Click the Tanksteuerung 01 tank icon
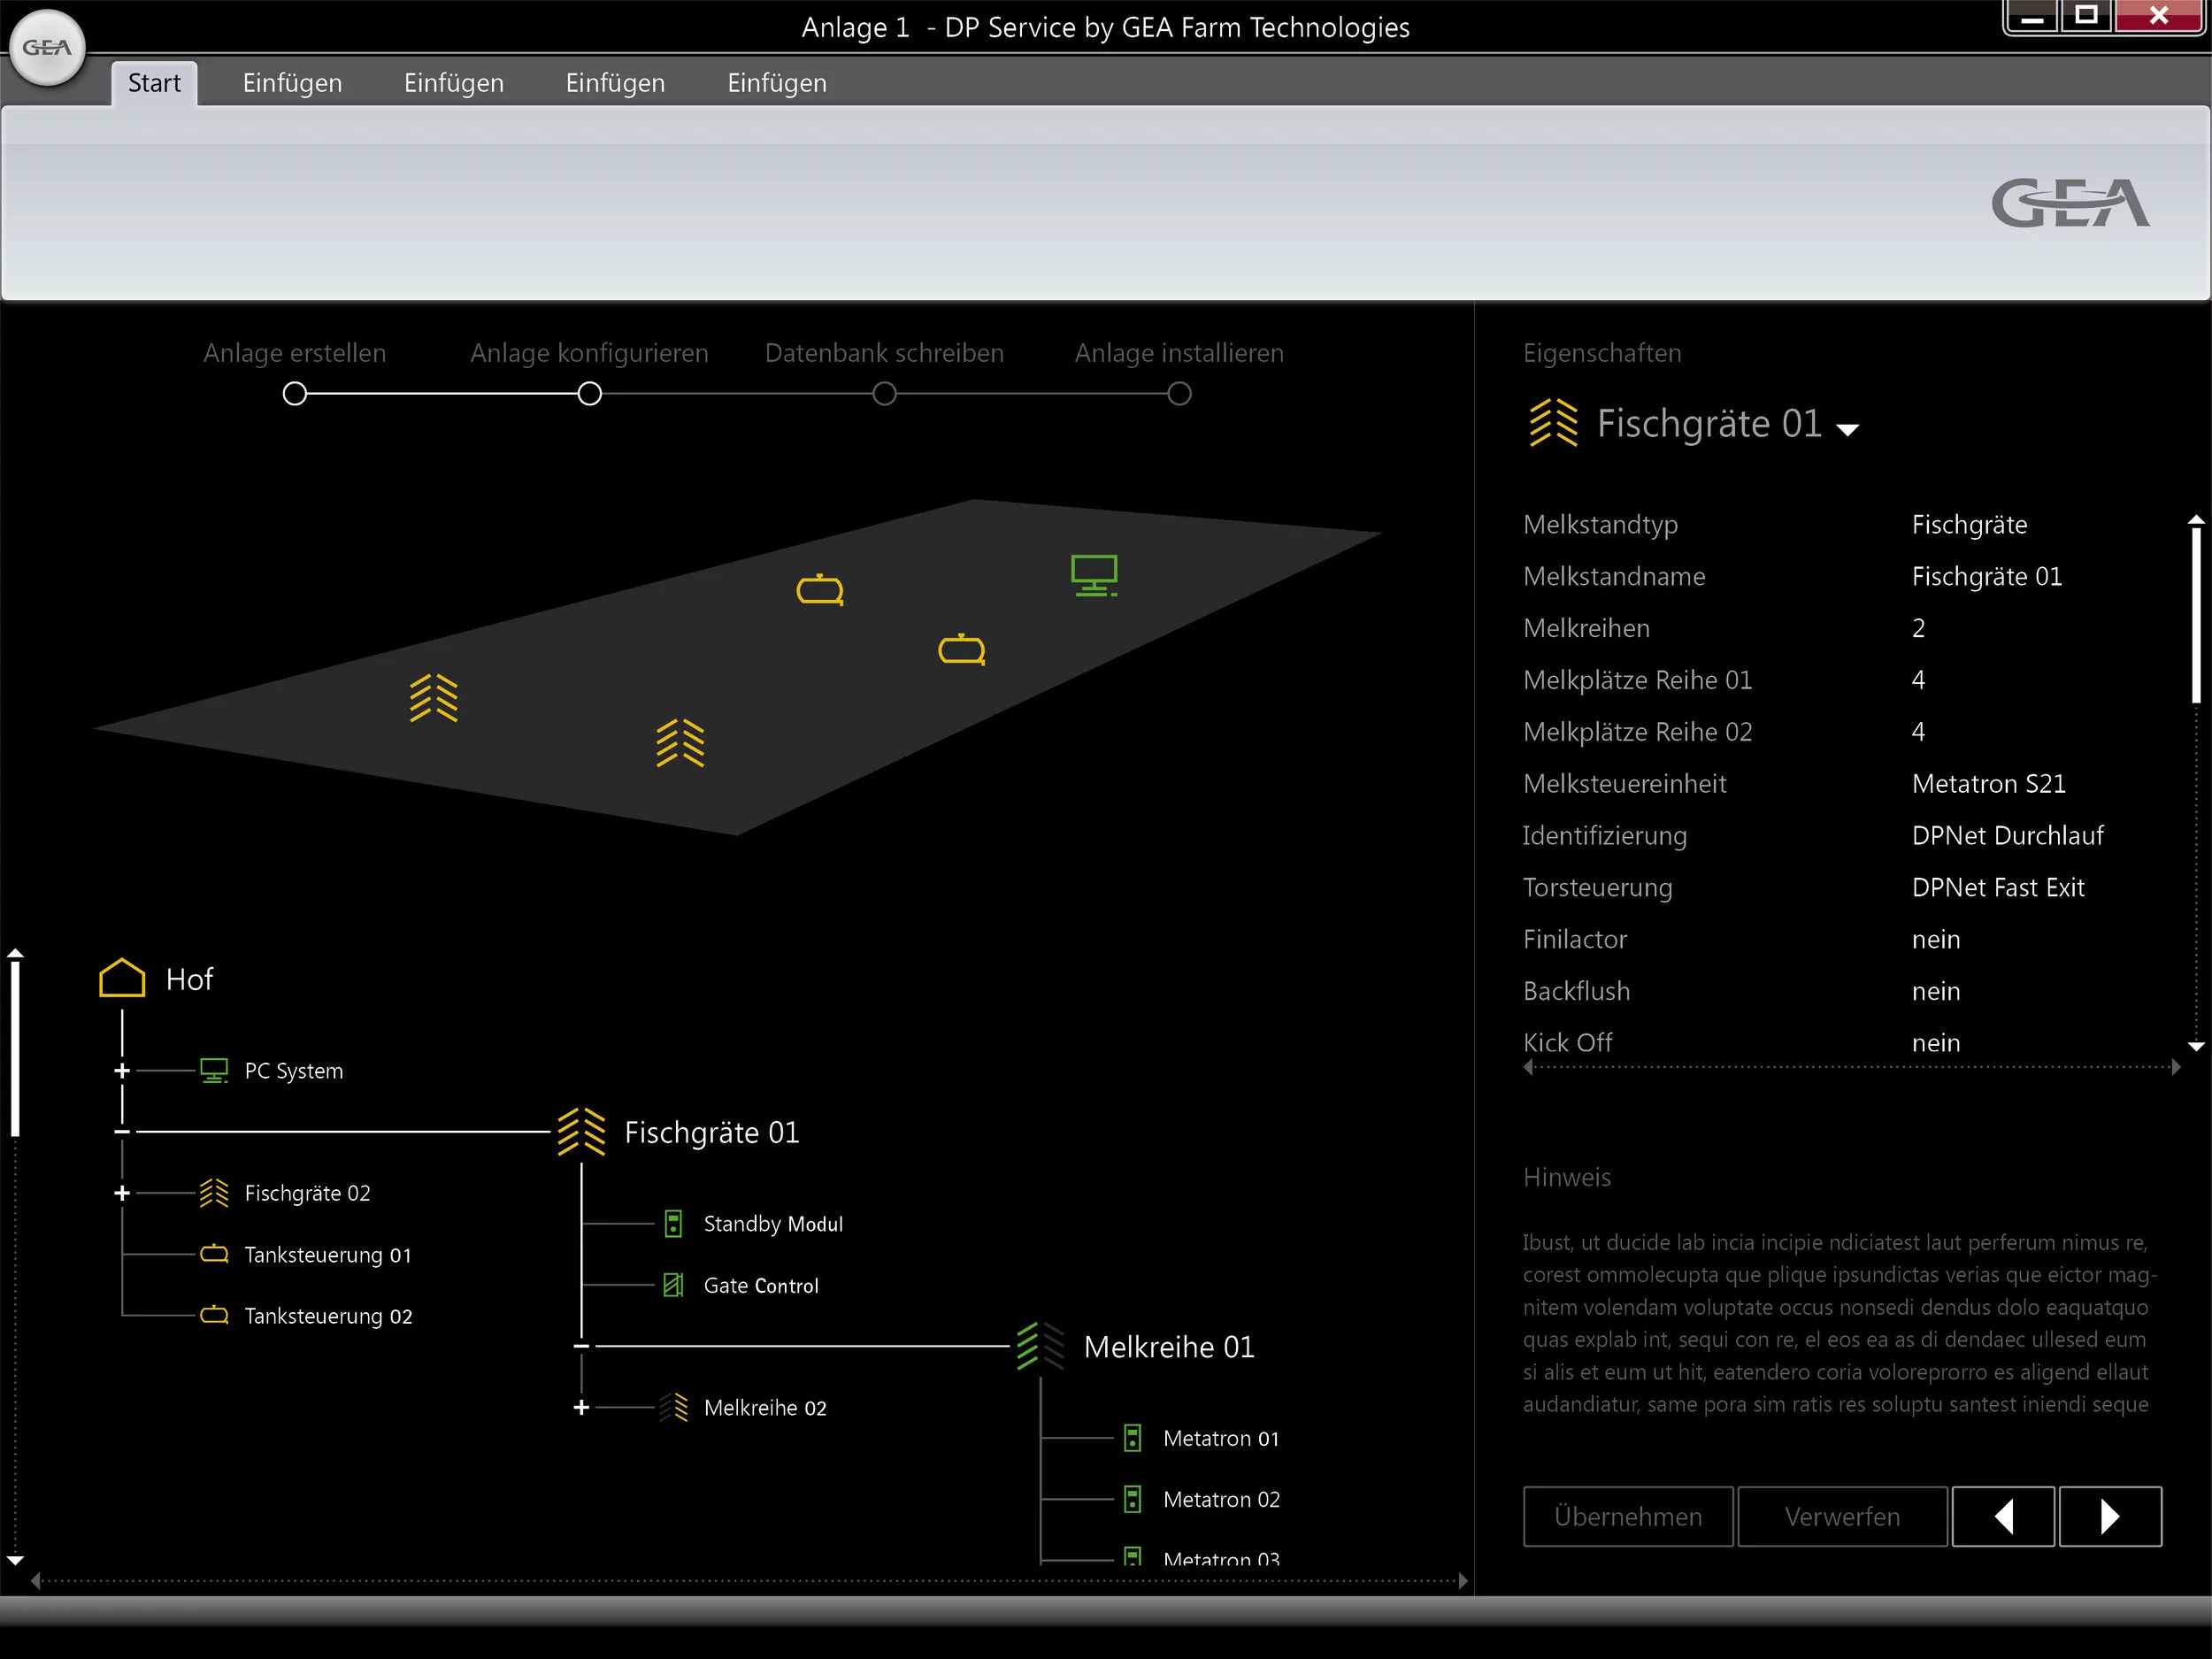The image size is (2212, 1659). 214,1254
